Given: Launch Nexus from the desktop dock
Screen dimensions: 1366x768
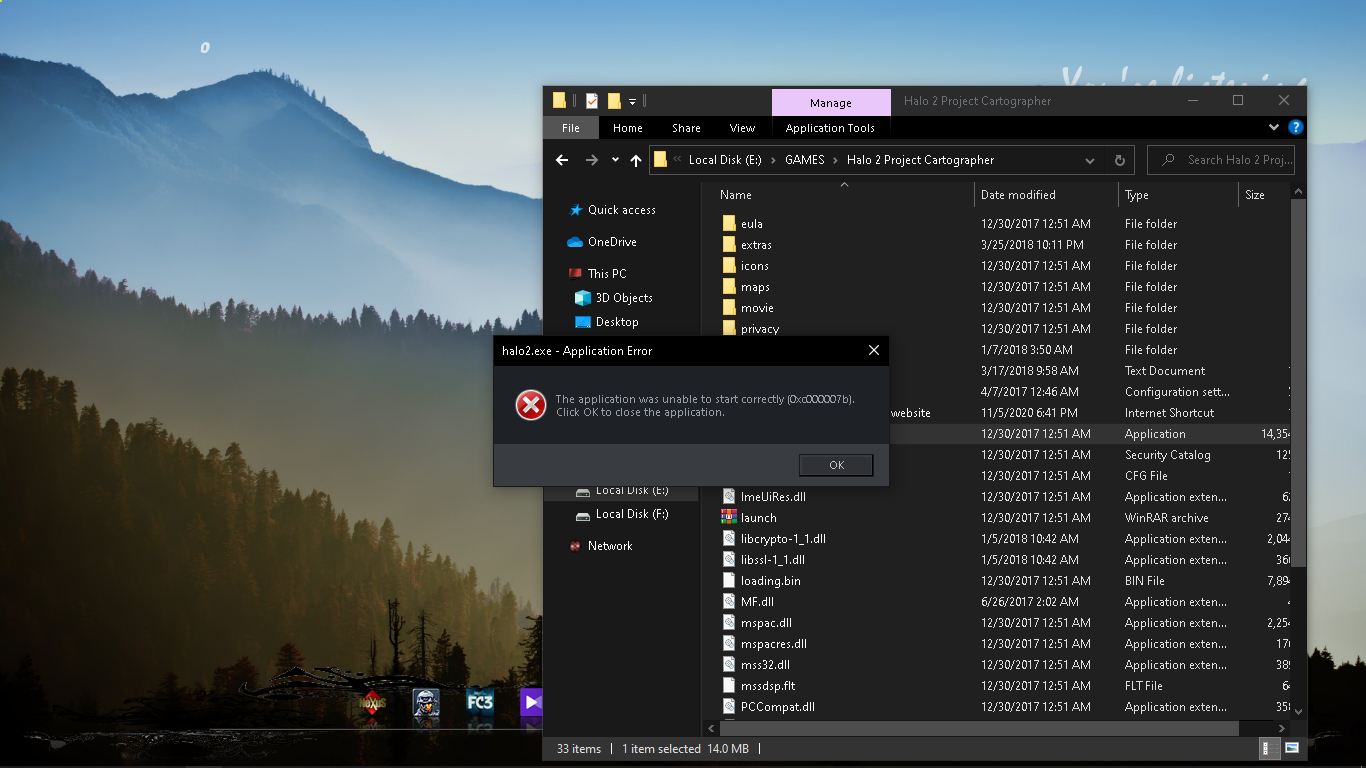Looking at the screenshot, I should pyautogui.click(x=372, y=703).
